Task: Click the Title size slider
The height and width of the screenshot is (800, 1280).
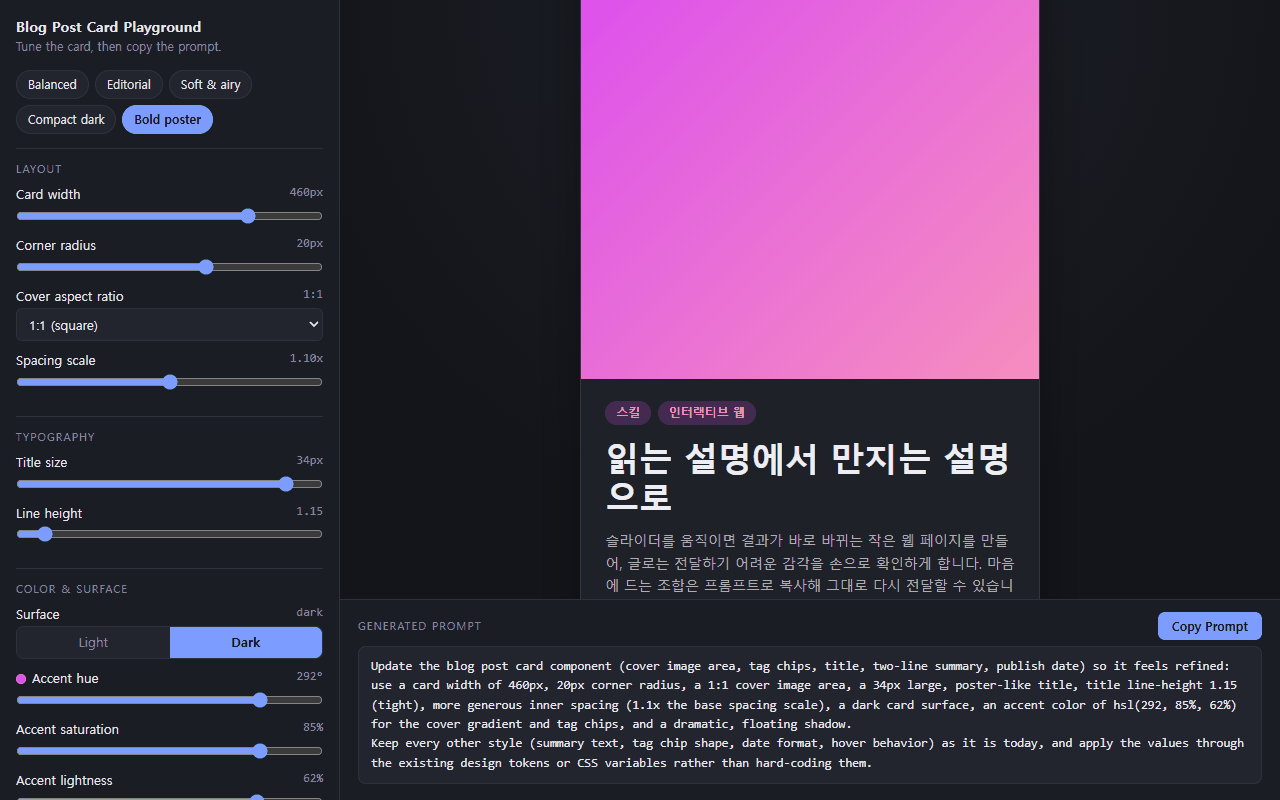Action: pyautogui.click(x=169, y=484)
